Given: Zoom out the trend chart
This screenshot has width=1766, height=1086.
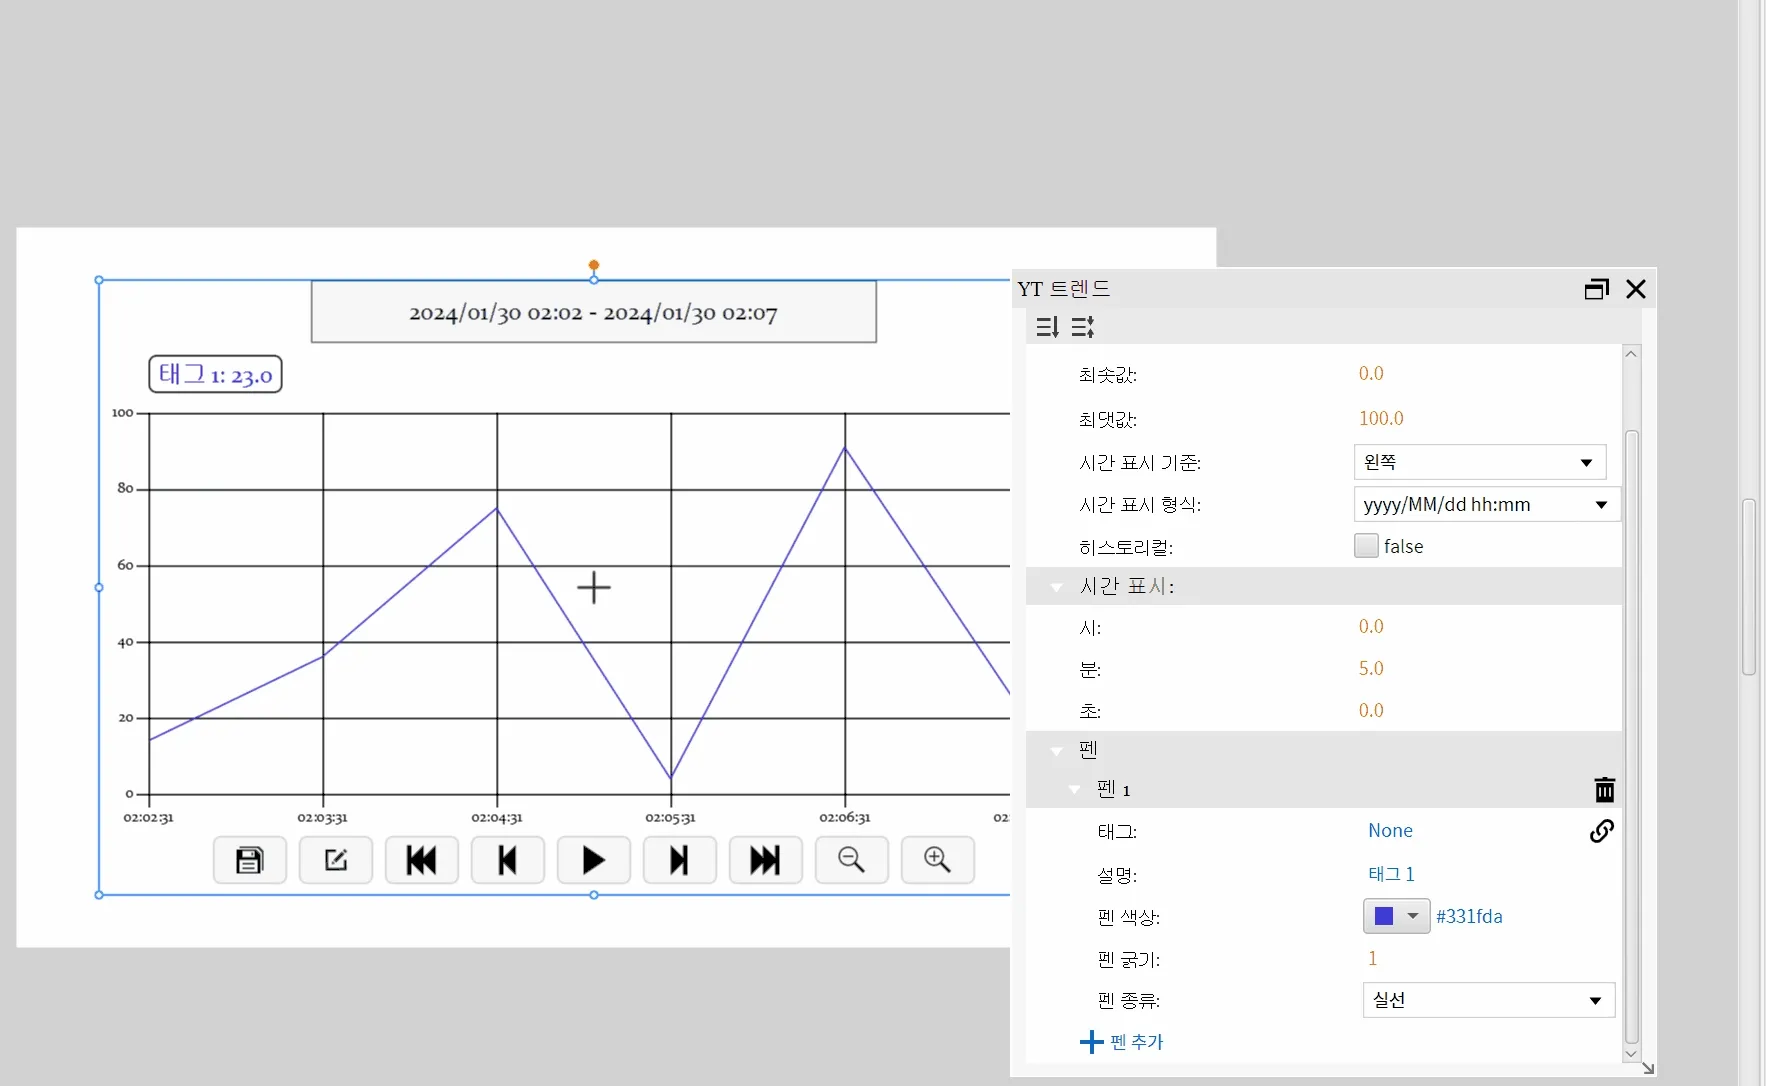Looking at the screenshot, I should tap(852, 860).
